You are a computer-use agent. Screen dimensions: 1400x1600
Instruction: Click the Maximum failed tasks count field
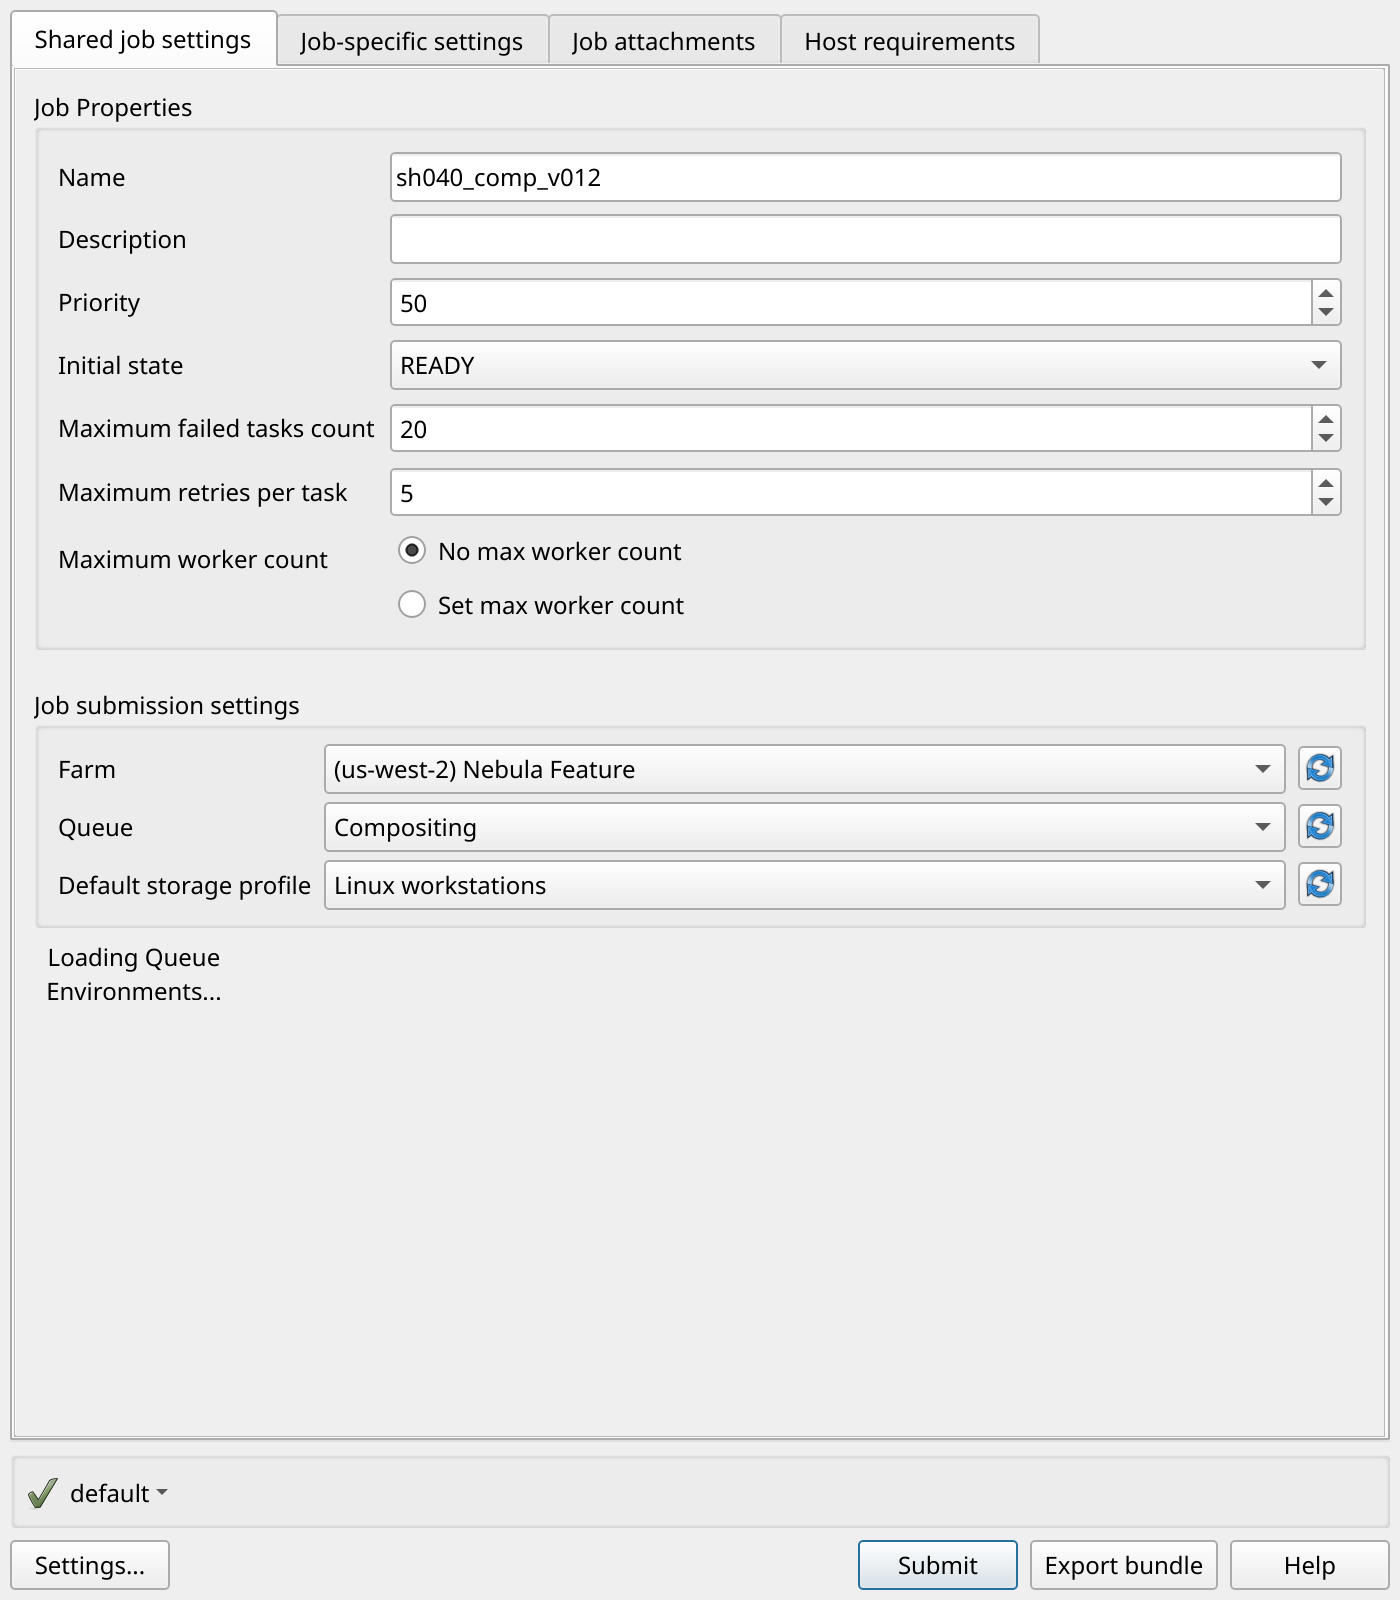click(851, 429)
